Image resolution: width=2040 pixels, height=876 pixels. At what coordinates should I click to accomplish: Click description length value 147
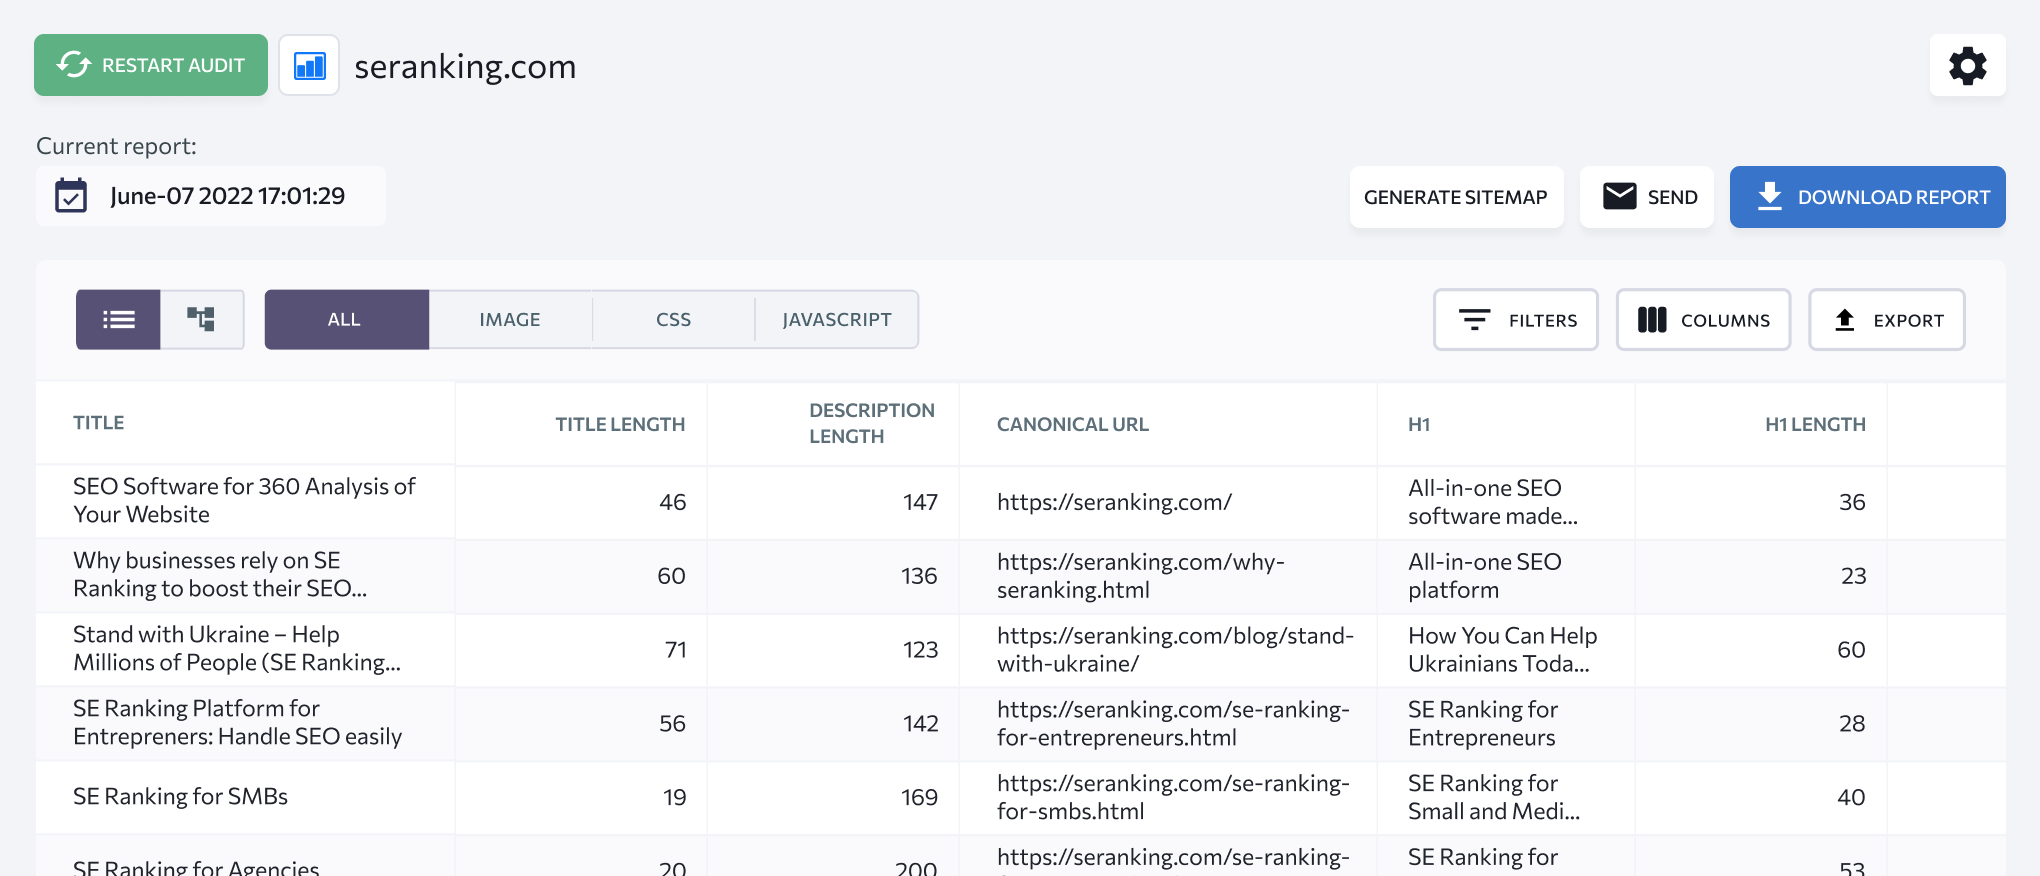(920, 502)
